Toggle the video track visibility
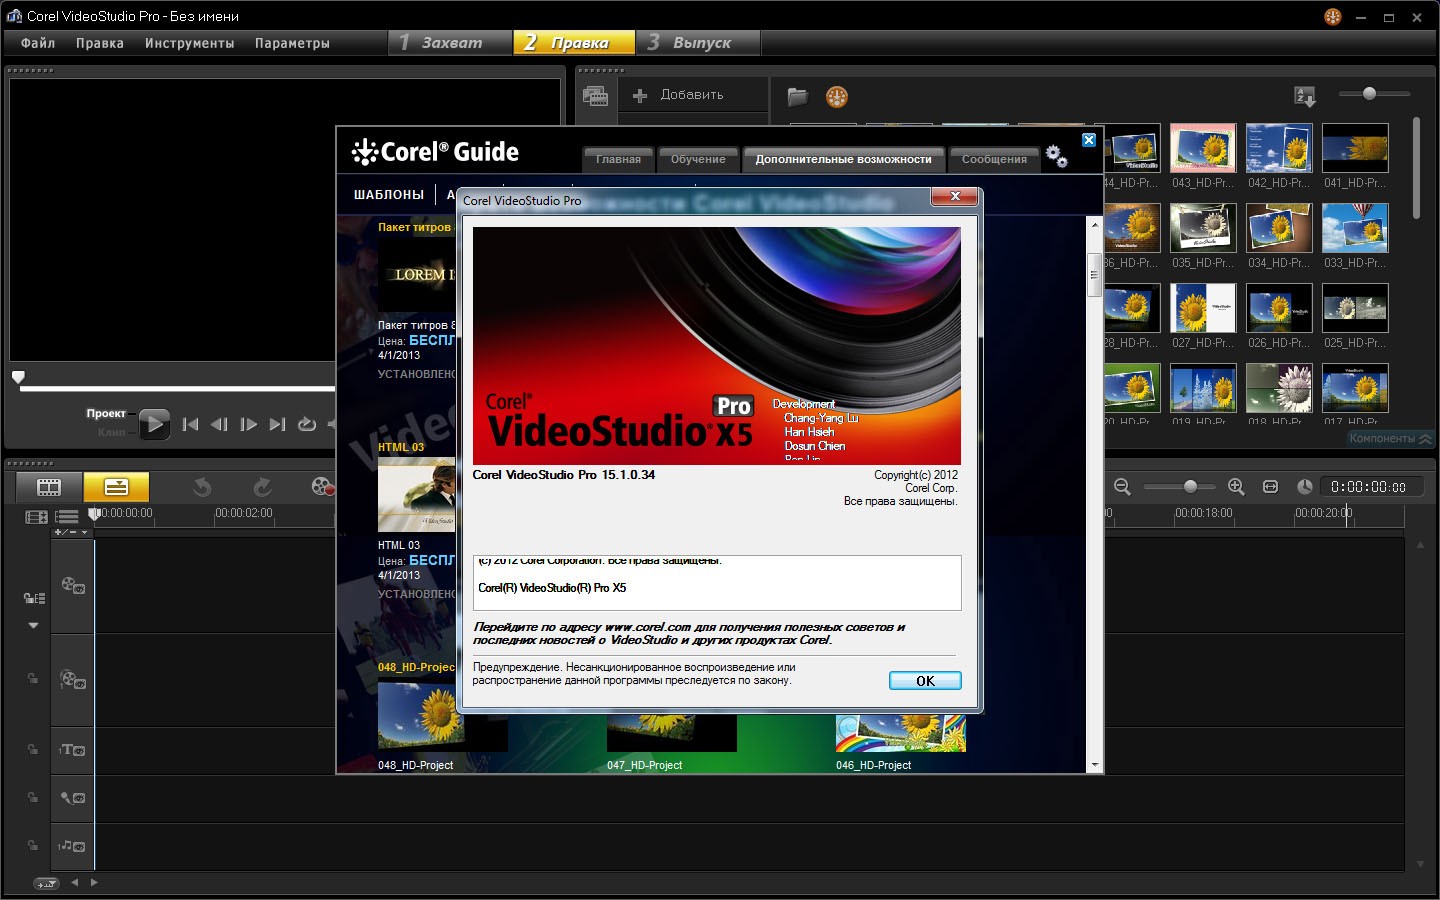Image resolution: width=1440 pixels, height=900 pixels. pyautogui.click(x=73, y=586)
